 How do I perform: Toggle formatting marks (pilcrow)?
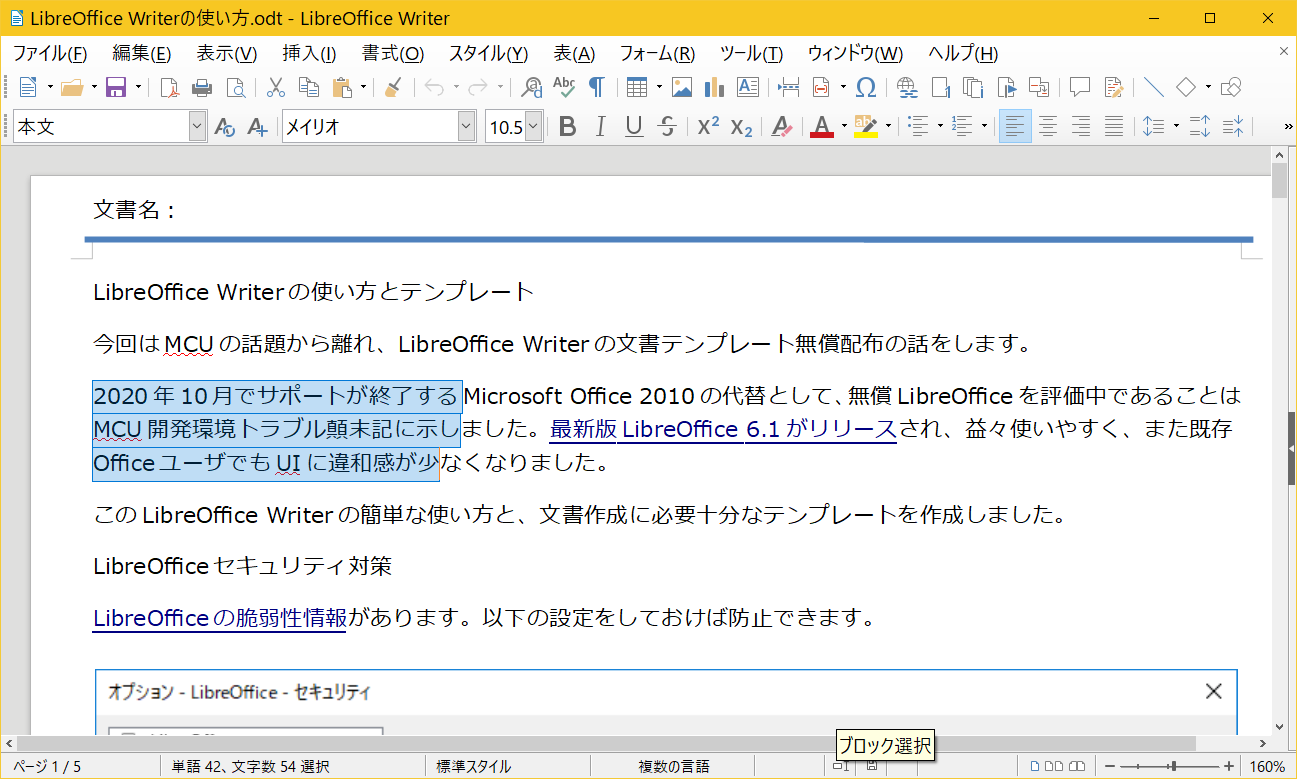(596, 88)
